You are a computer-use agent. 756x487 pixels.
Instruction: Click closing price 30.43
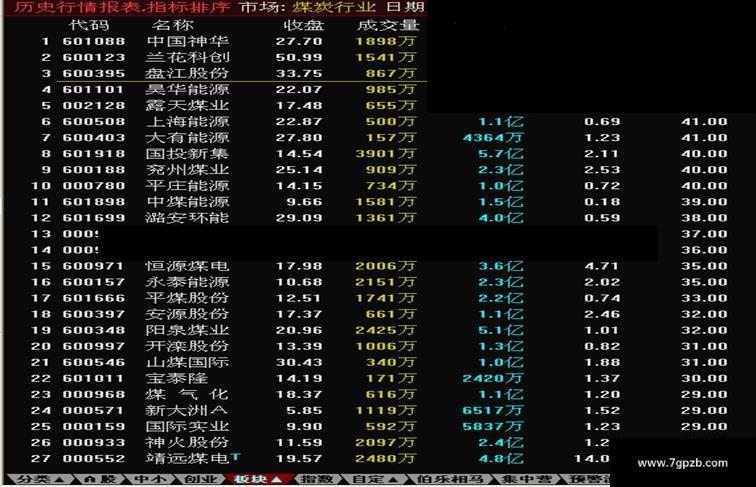[x=299, y=362]
